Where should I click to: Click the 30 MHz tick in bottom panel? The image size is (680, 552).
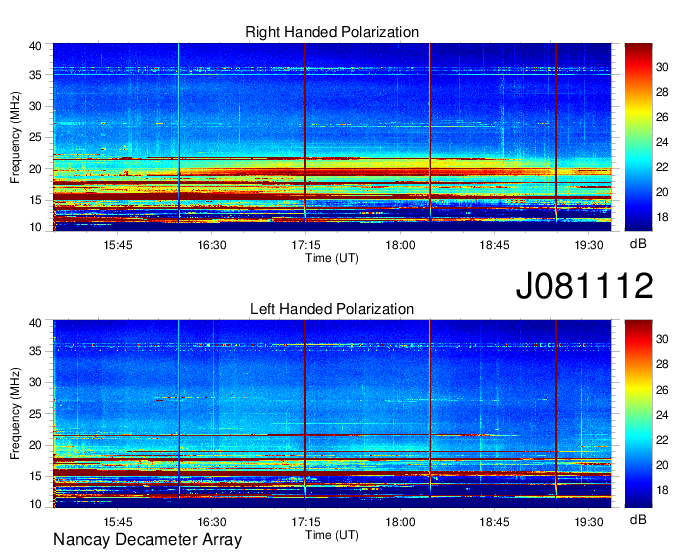coord(35,382)
